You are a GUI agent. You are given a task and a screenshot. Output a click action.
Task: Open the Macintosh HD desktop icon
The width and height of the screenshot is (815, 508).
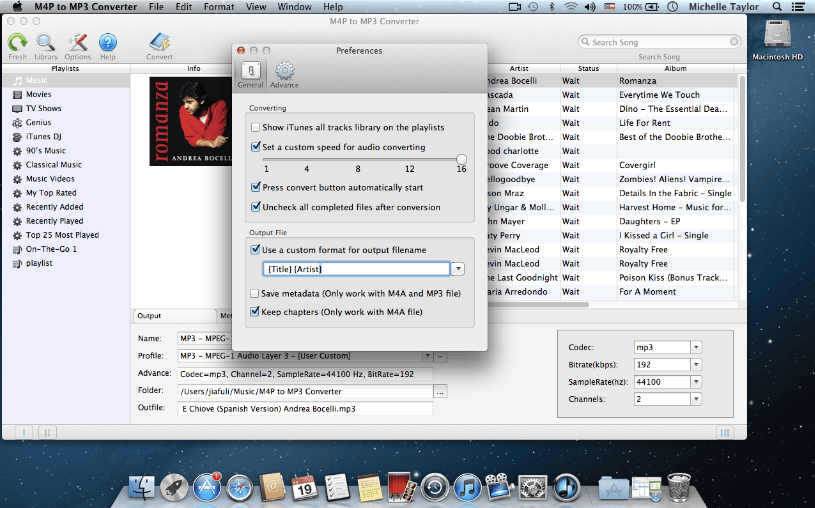[x=778, y=35]
